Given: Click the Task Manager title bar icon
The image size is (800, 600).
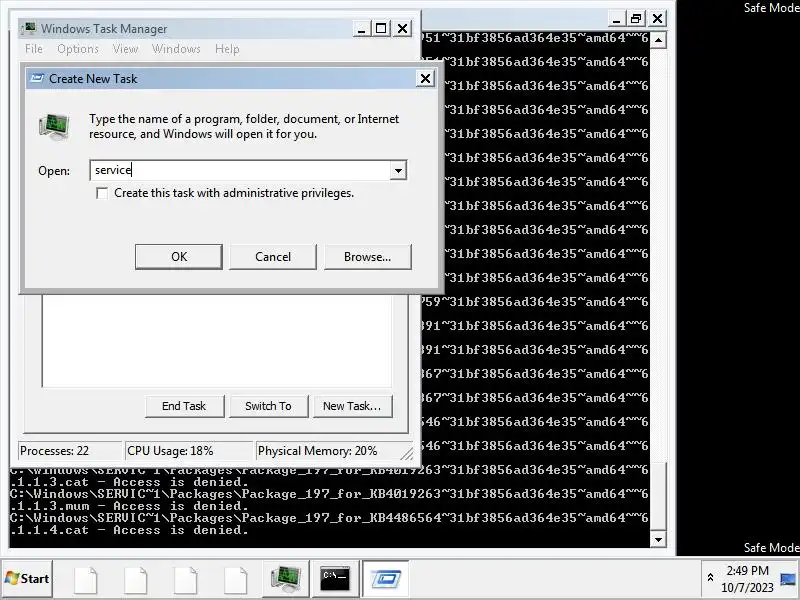Looking at the screenshot, I should pyautogui.click(x=29, y=28).
